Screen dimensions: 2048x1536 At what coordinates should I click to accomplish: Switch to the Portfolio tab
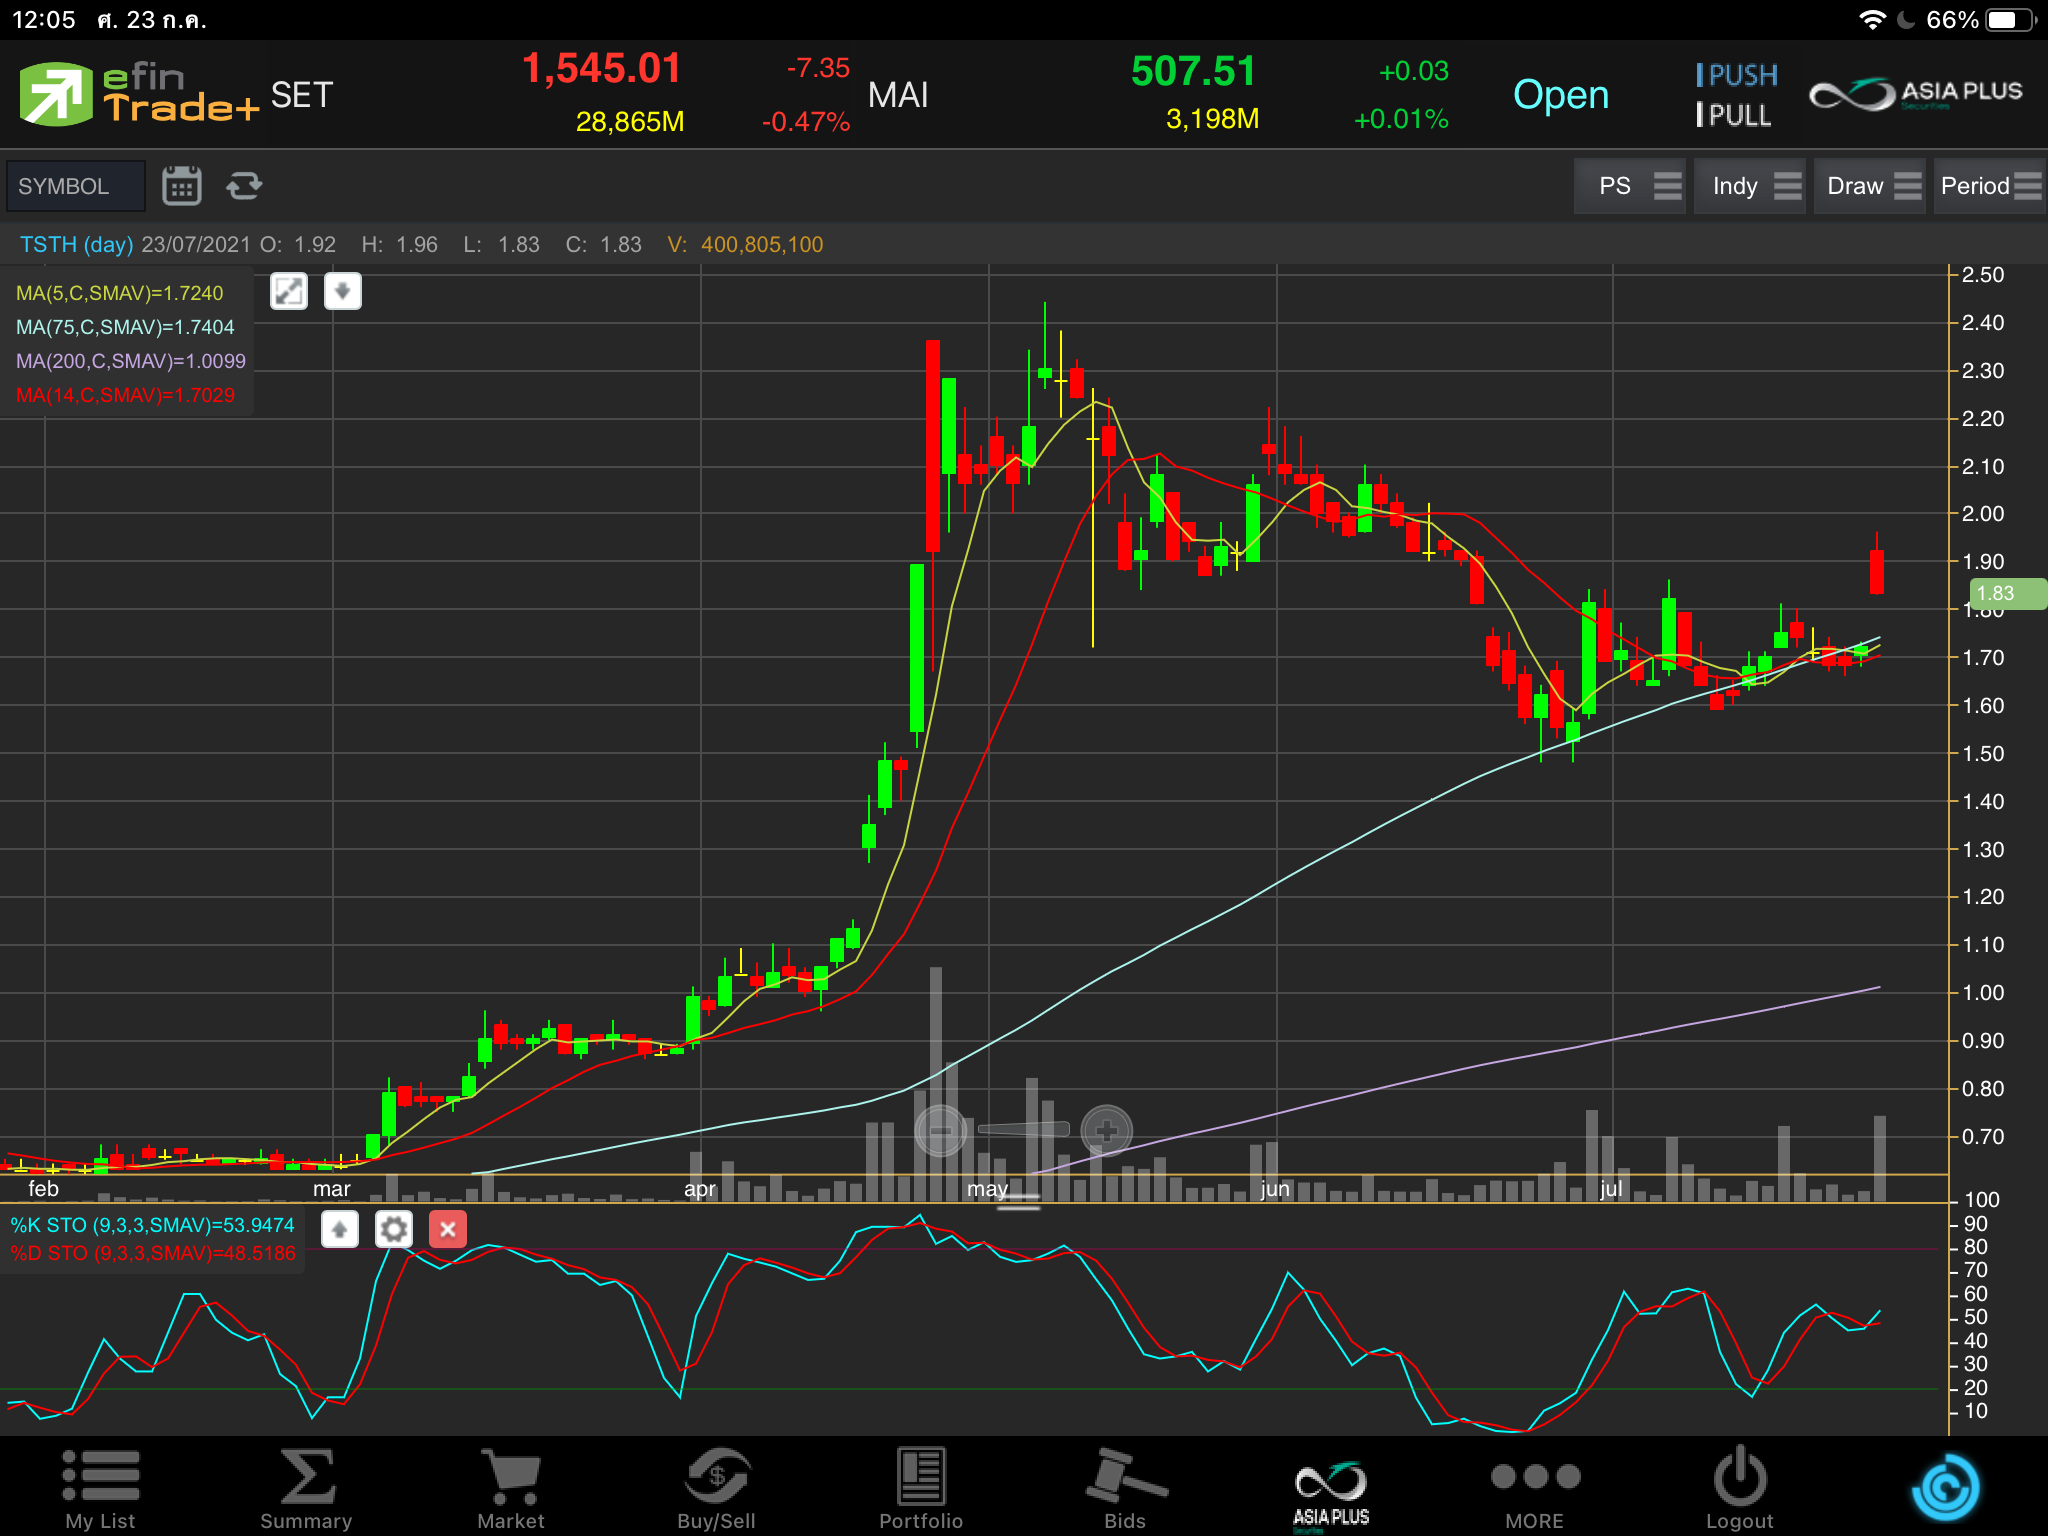pos(920,1487)
